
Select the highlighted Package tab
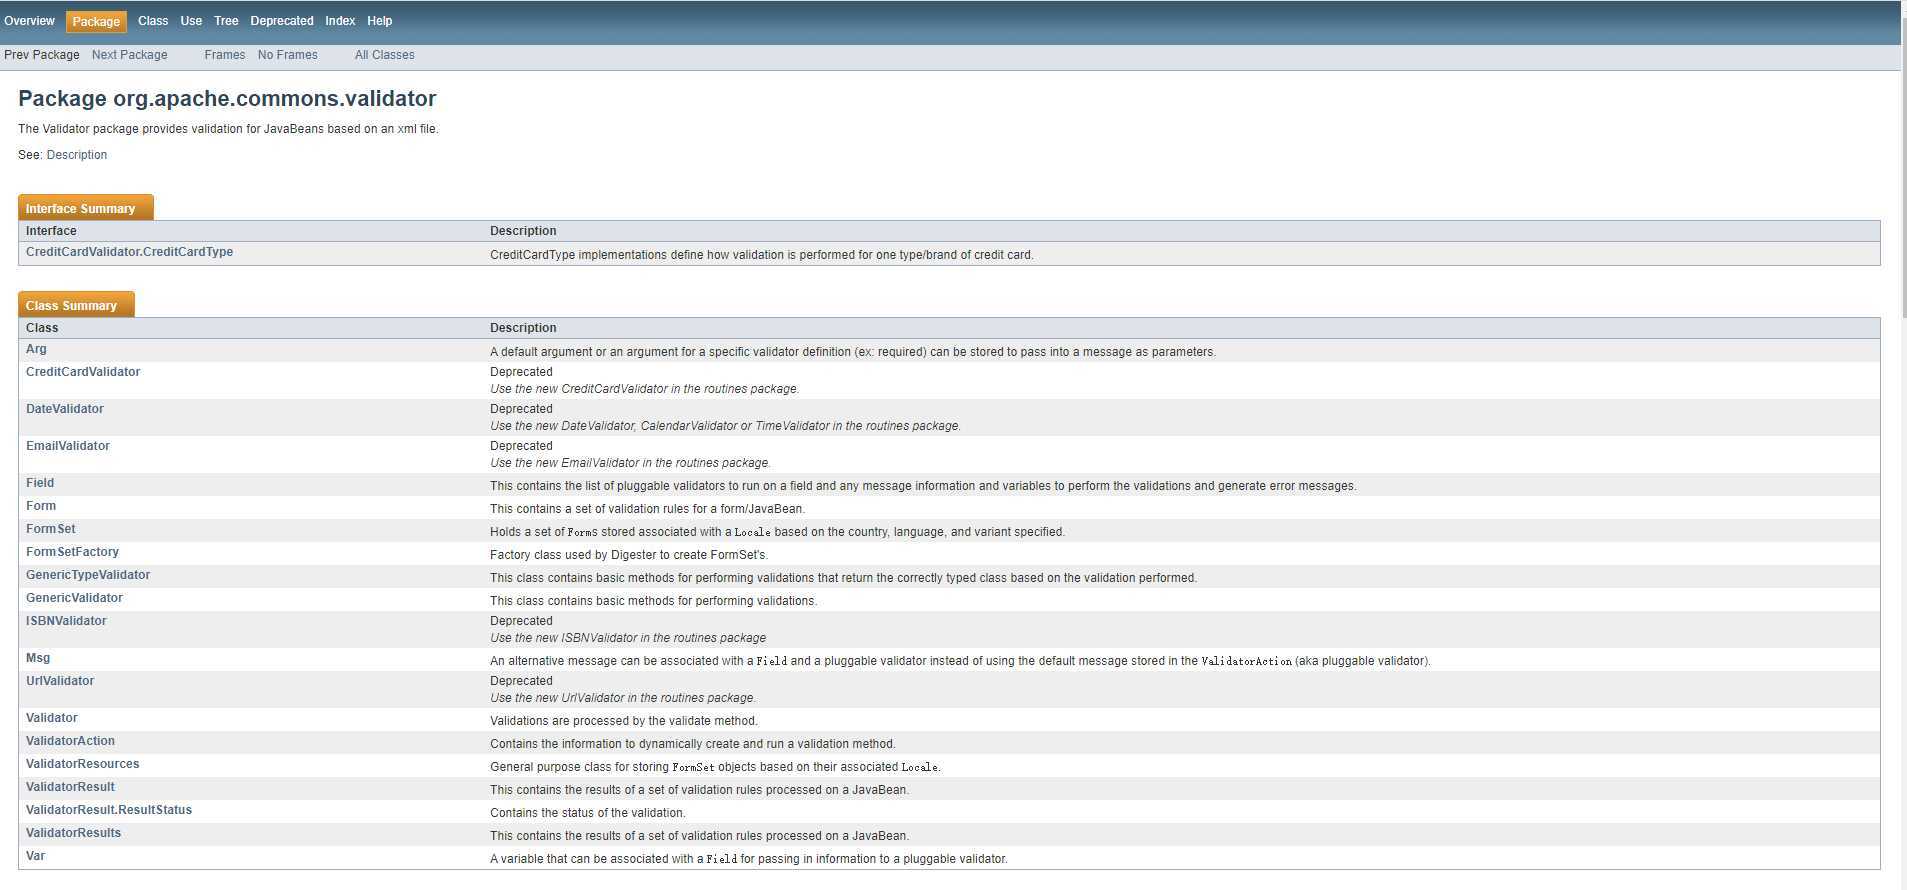click(96, 21)
